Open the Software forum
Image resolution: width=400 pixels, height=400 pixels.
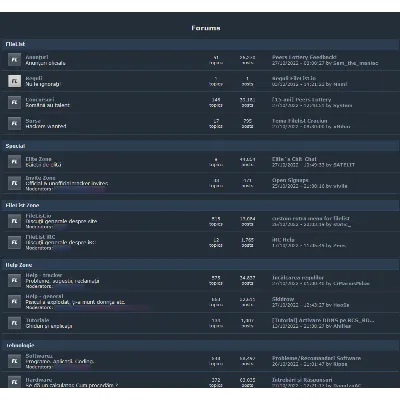(39, 356)
